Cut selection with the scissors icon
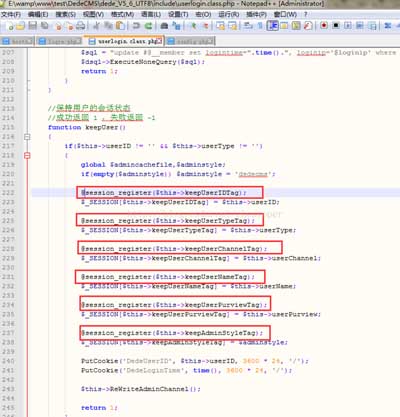This screenshot has width=400, height=417. coord(96,26)
